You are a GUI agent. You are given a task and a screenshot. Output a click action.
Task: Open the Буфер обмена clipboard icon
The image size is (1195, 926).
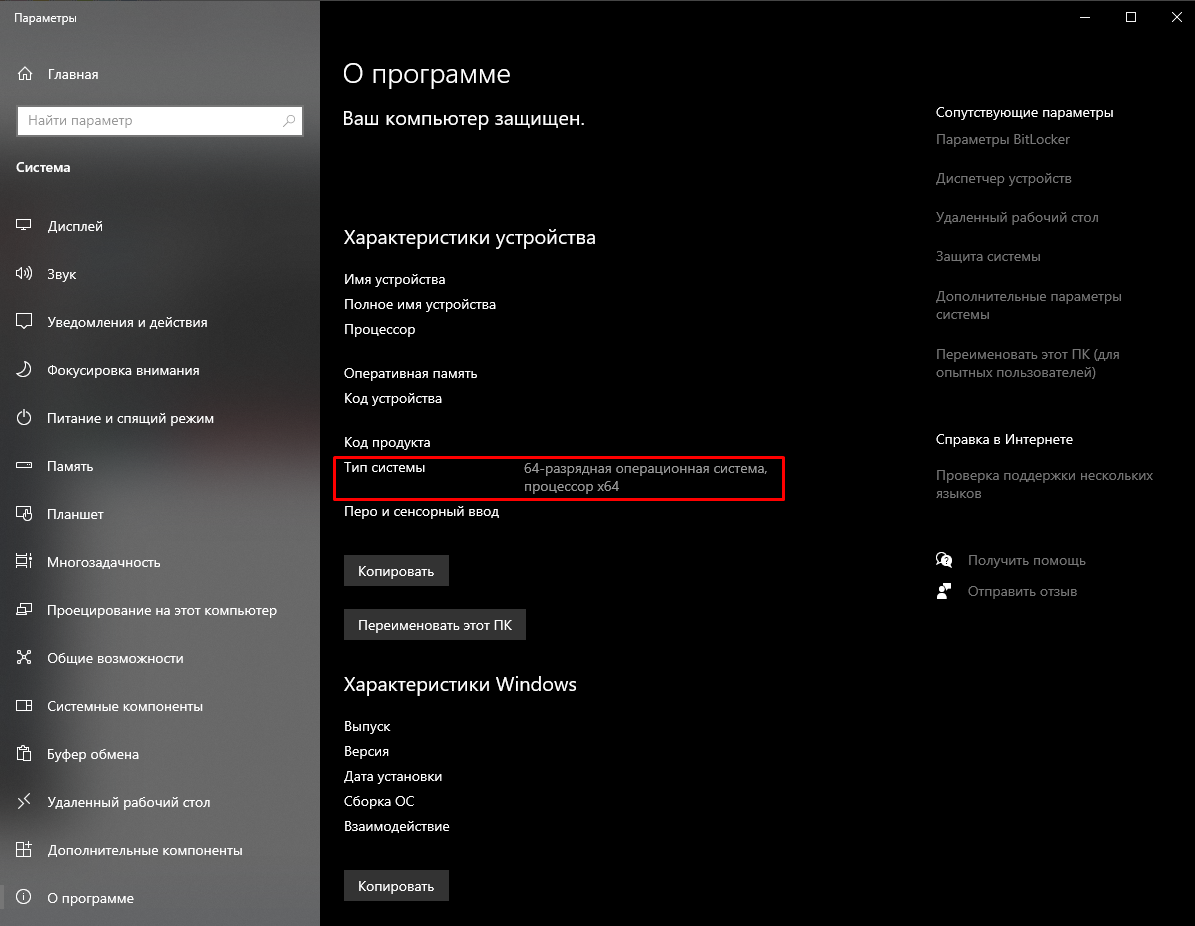(25, 754)
